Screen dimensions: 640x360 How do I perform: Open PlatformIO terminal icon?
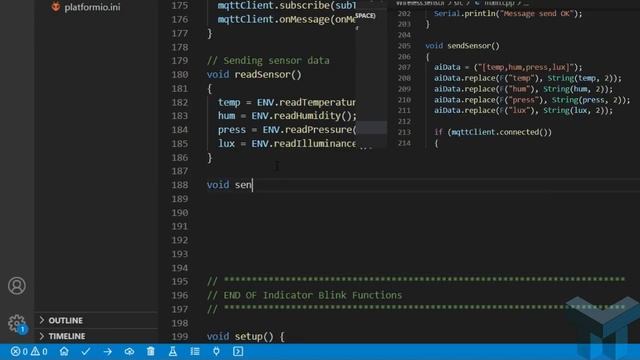(238, 351)
